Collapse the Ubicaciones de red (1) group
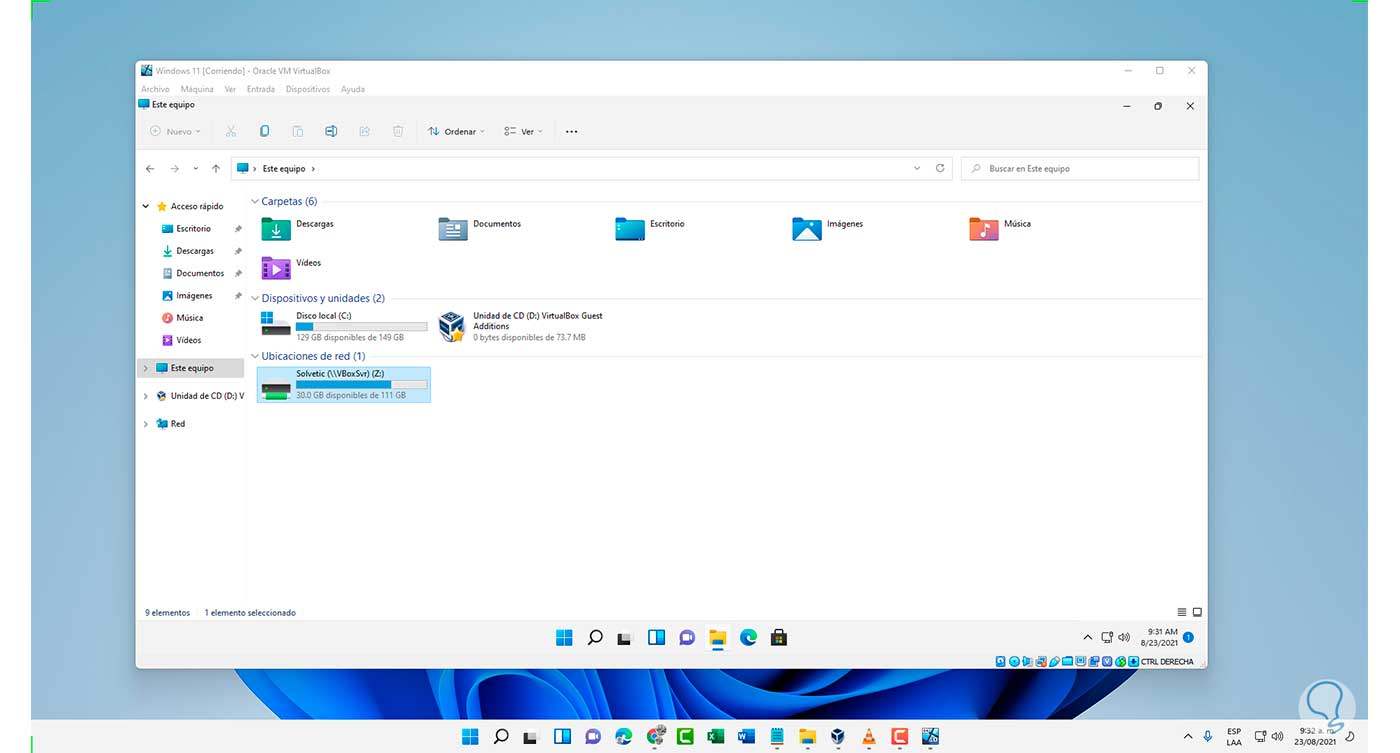Image resolution: width=1400 pixels, height=753 pixels. (255, 356)
